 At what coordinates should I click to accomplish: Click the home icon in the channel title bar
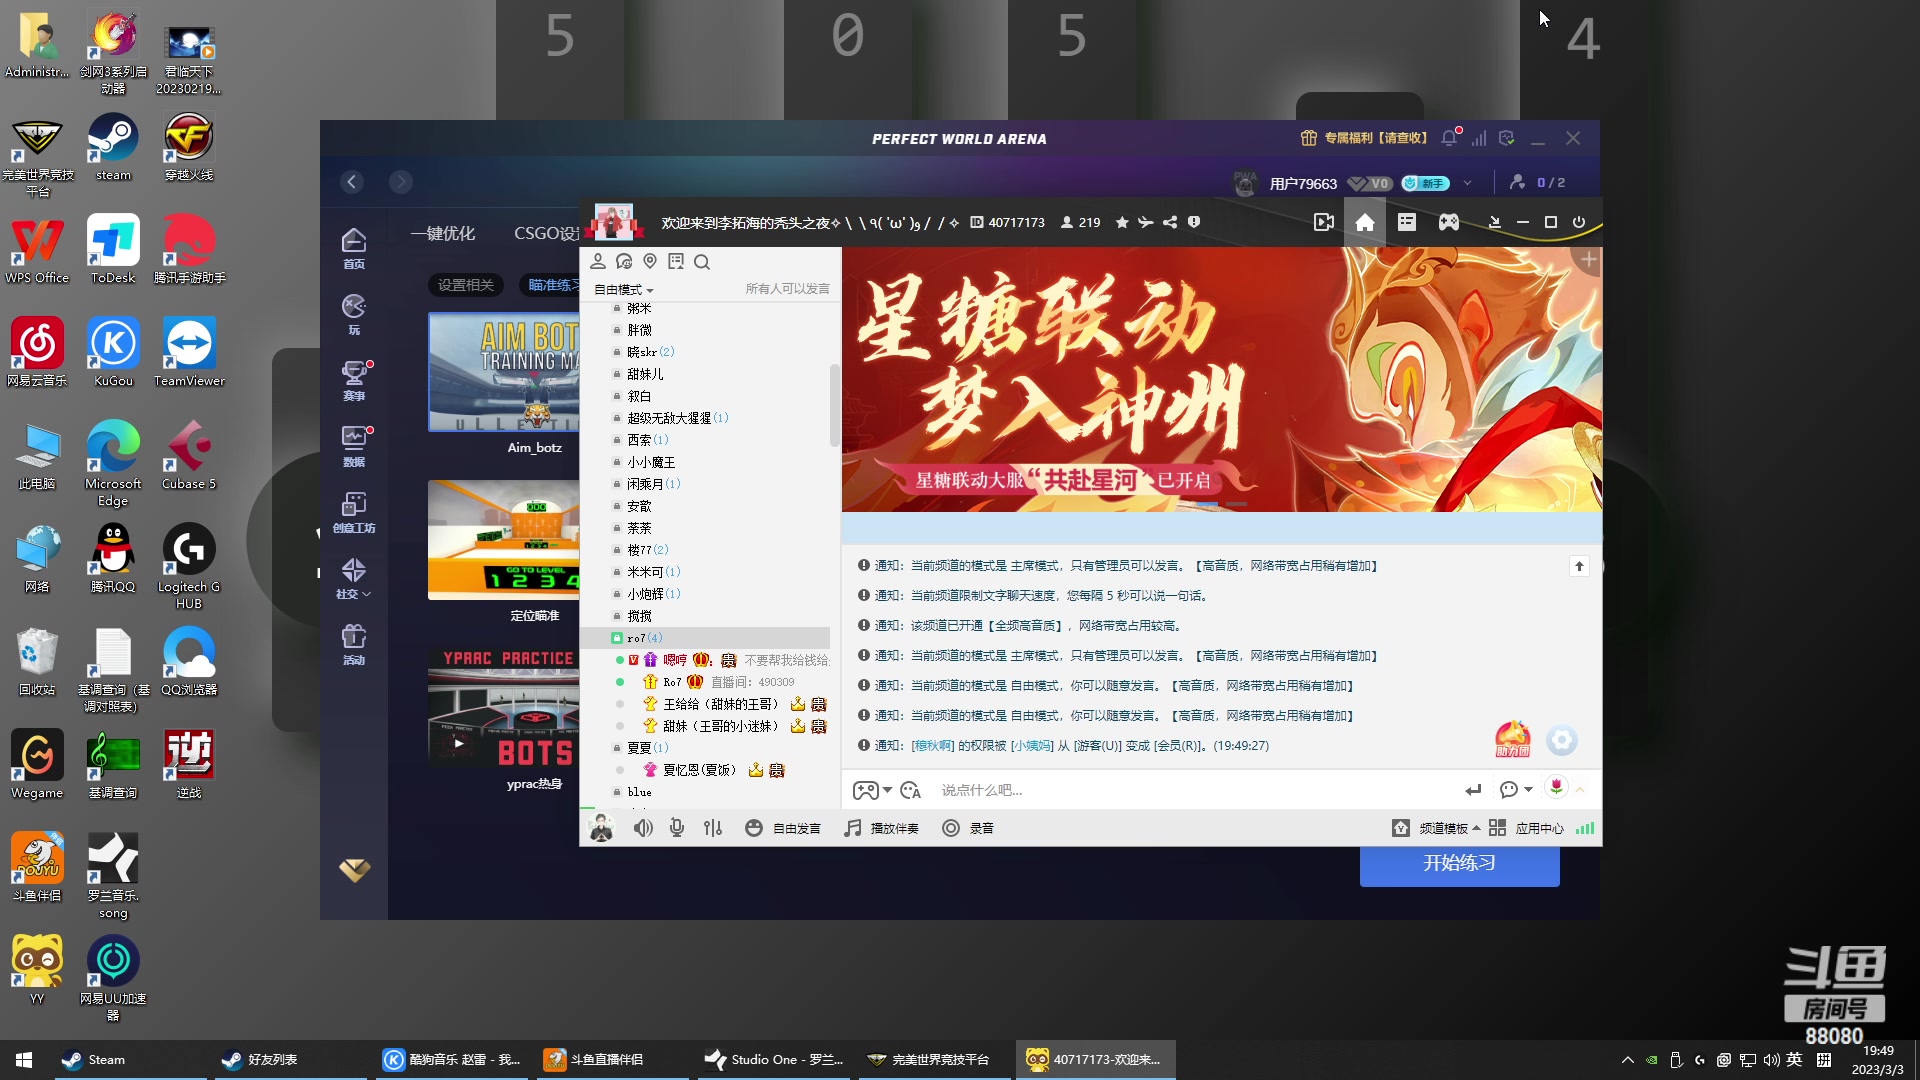[x=1364, y=221]
